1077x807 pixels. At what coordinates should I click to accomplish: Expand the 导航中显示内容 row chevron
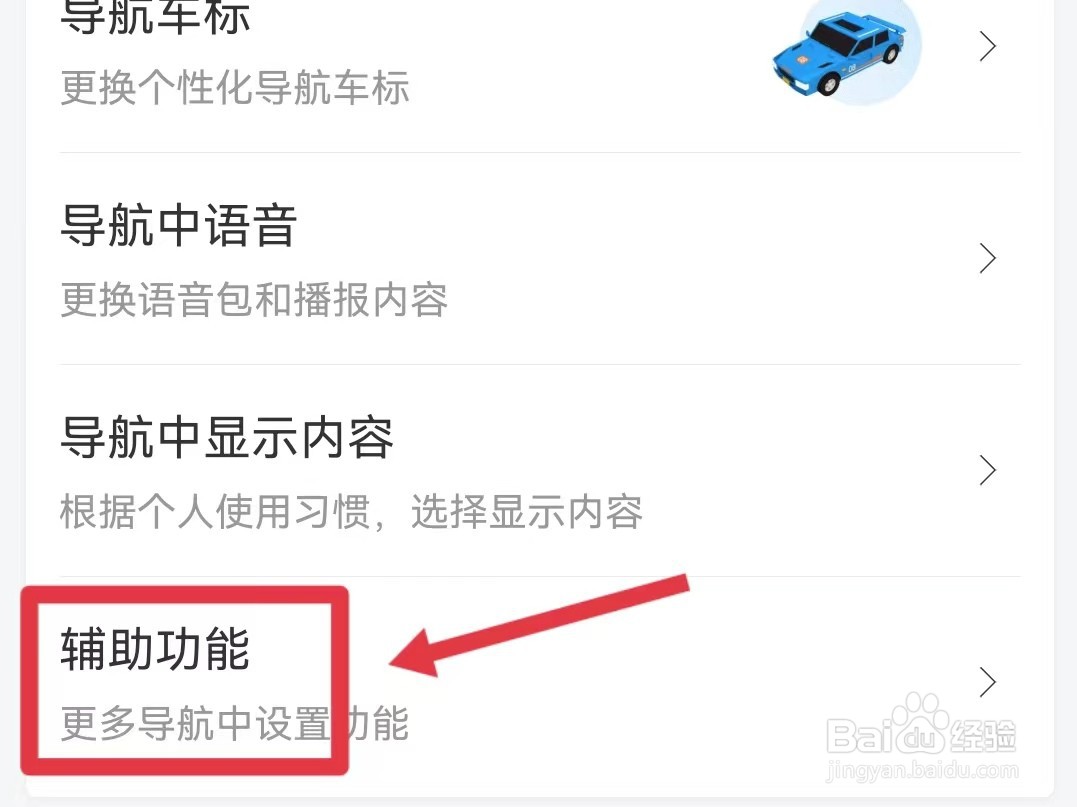(x=988, y=470)
